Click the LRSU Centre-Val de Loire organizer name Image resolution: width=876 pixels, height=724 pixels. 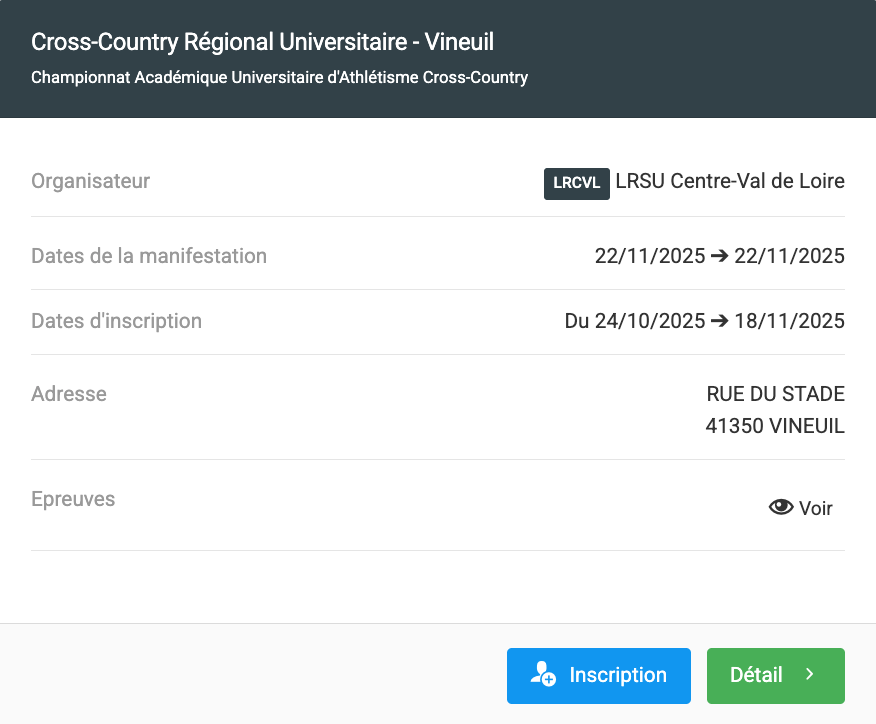(x=730, y=181)
